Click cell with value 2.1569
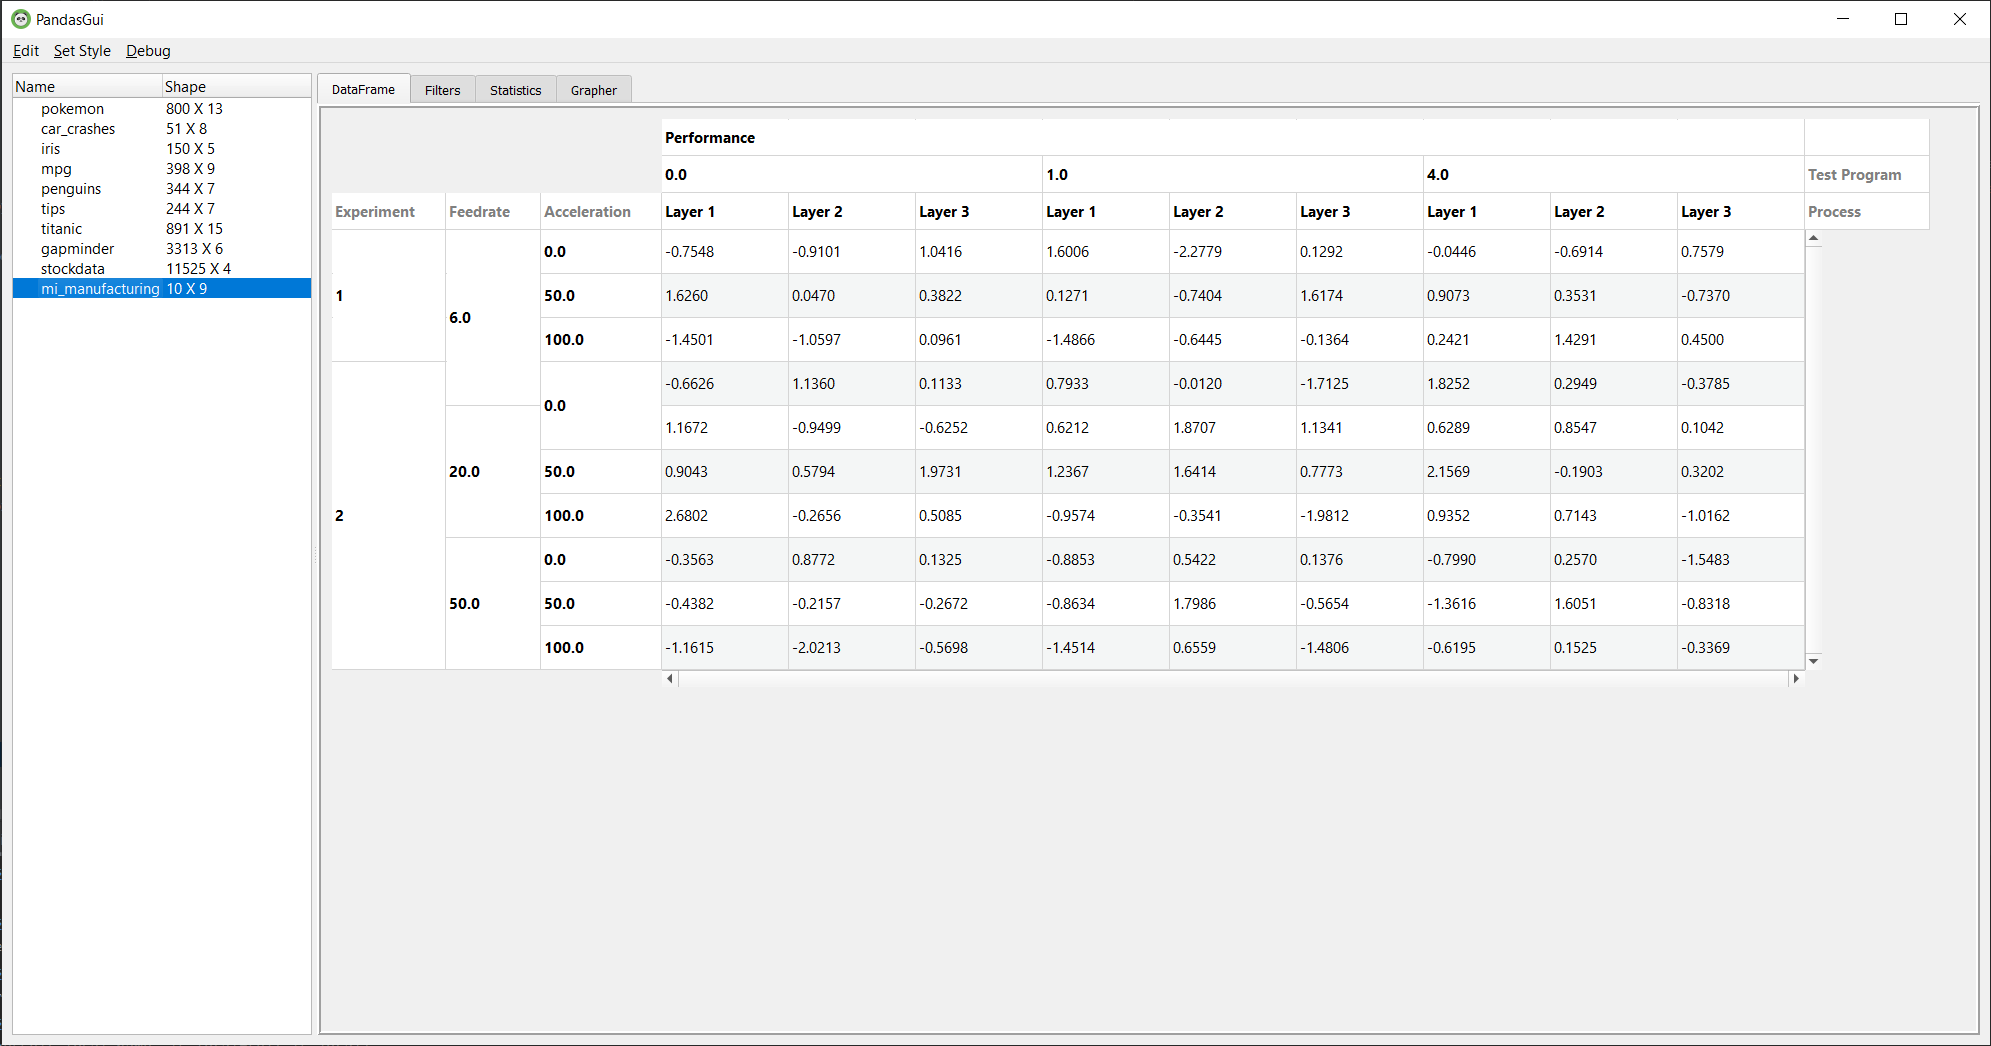Image resolution: width=1991 pixels, height=1046 pixels. pos(1486,472)
